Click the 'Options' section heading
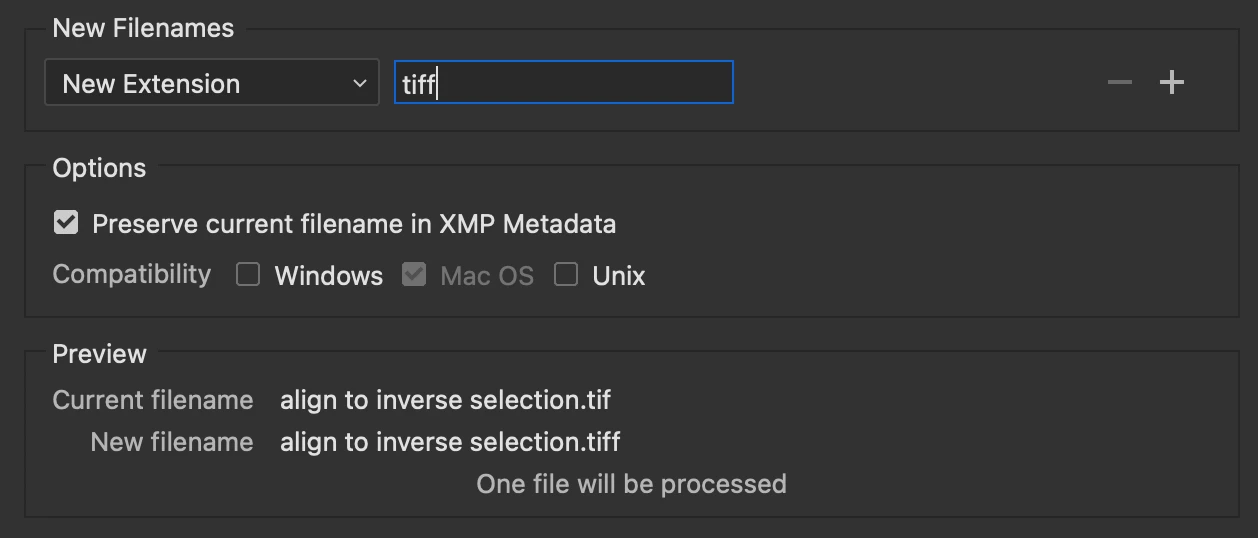Image resolution: width=1258 pixels, height=538 pixels. [99, 168]
